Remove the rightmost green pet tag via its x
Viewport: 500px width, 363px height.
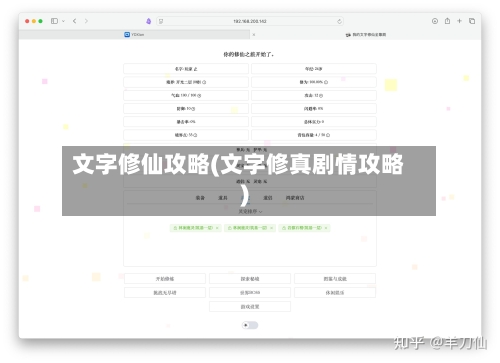point(326,228)
